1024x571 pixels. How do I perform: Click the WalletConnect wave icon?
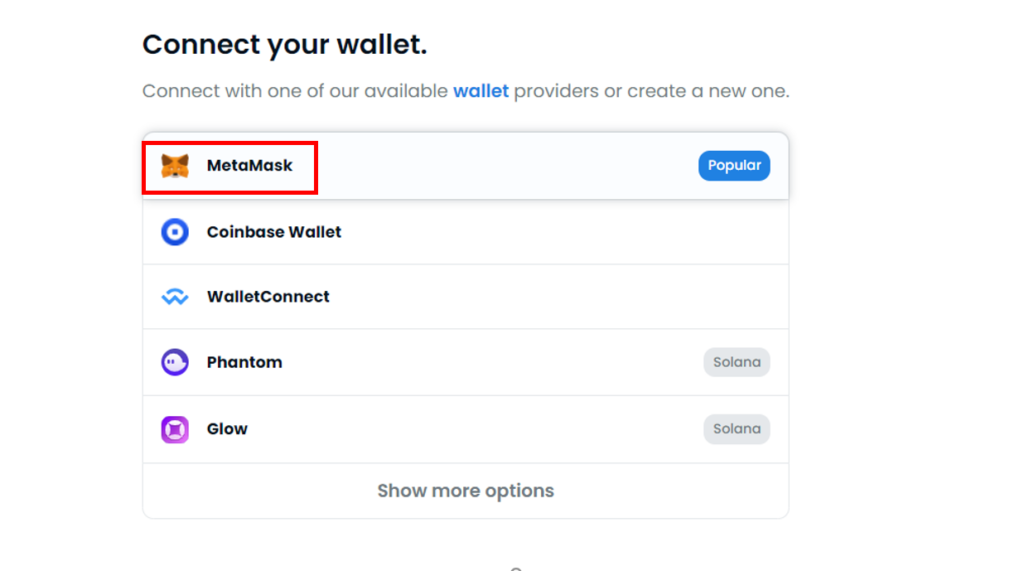coord(175,297)
